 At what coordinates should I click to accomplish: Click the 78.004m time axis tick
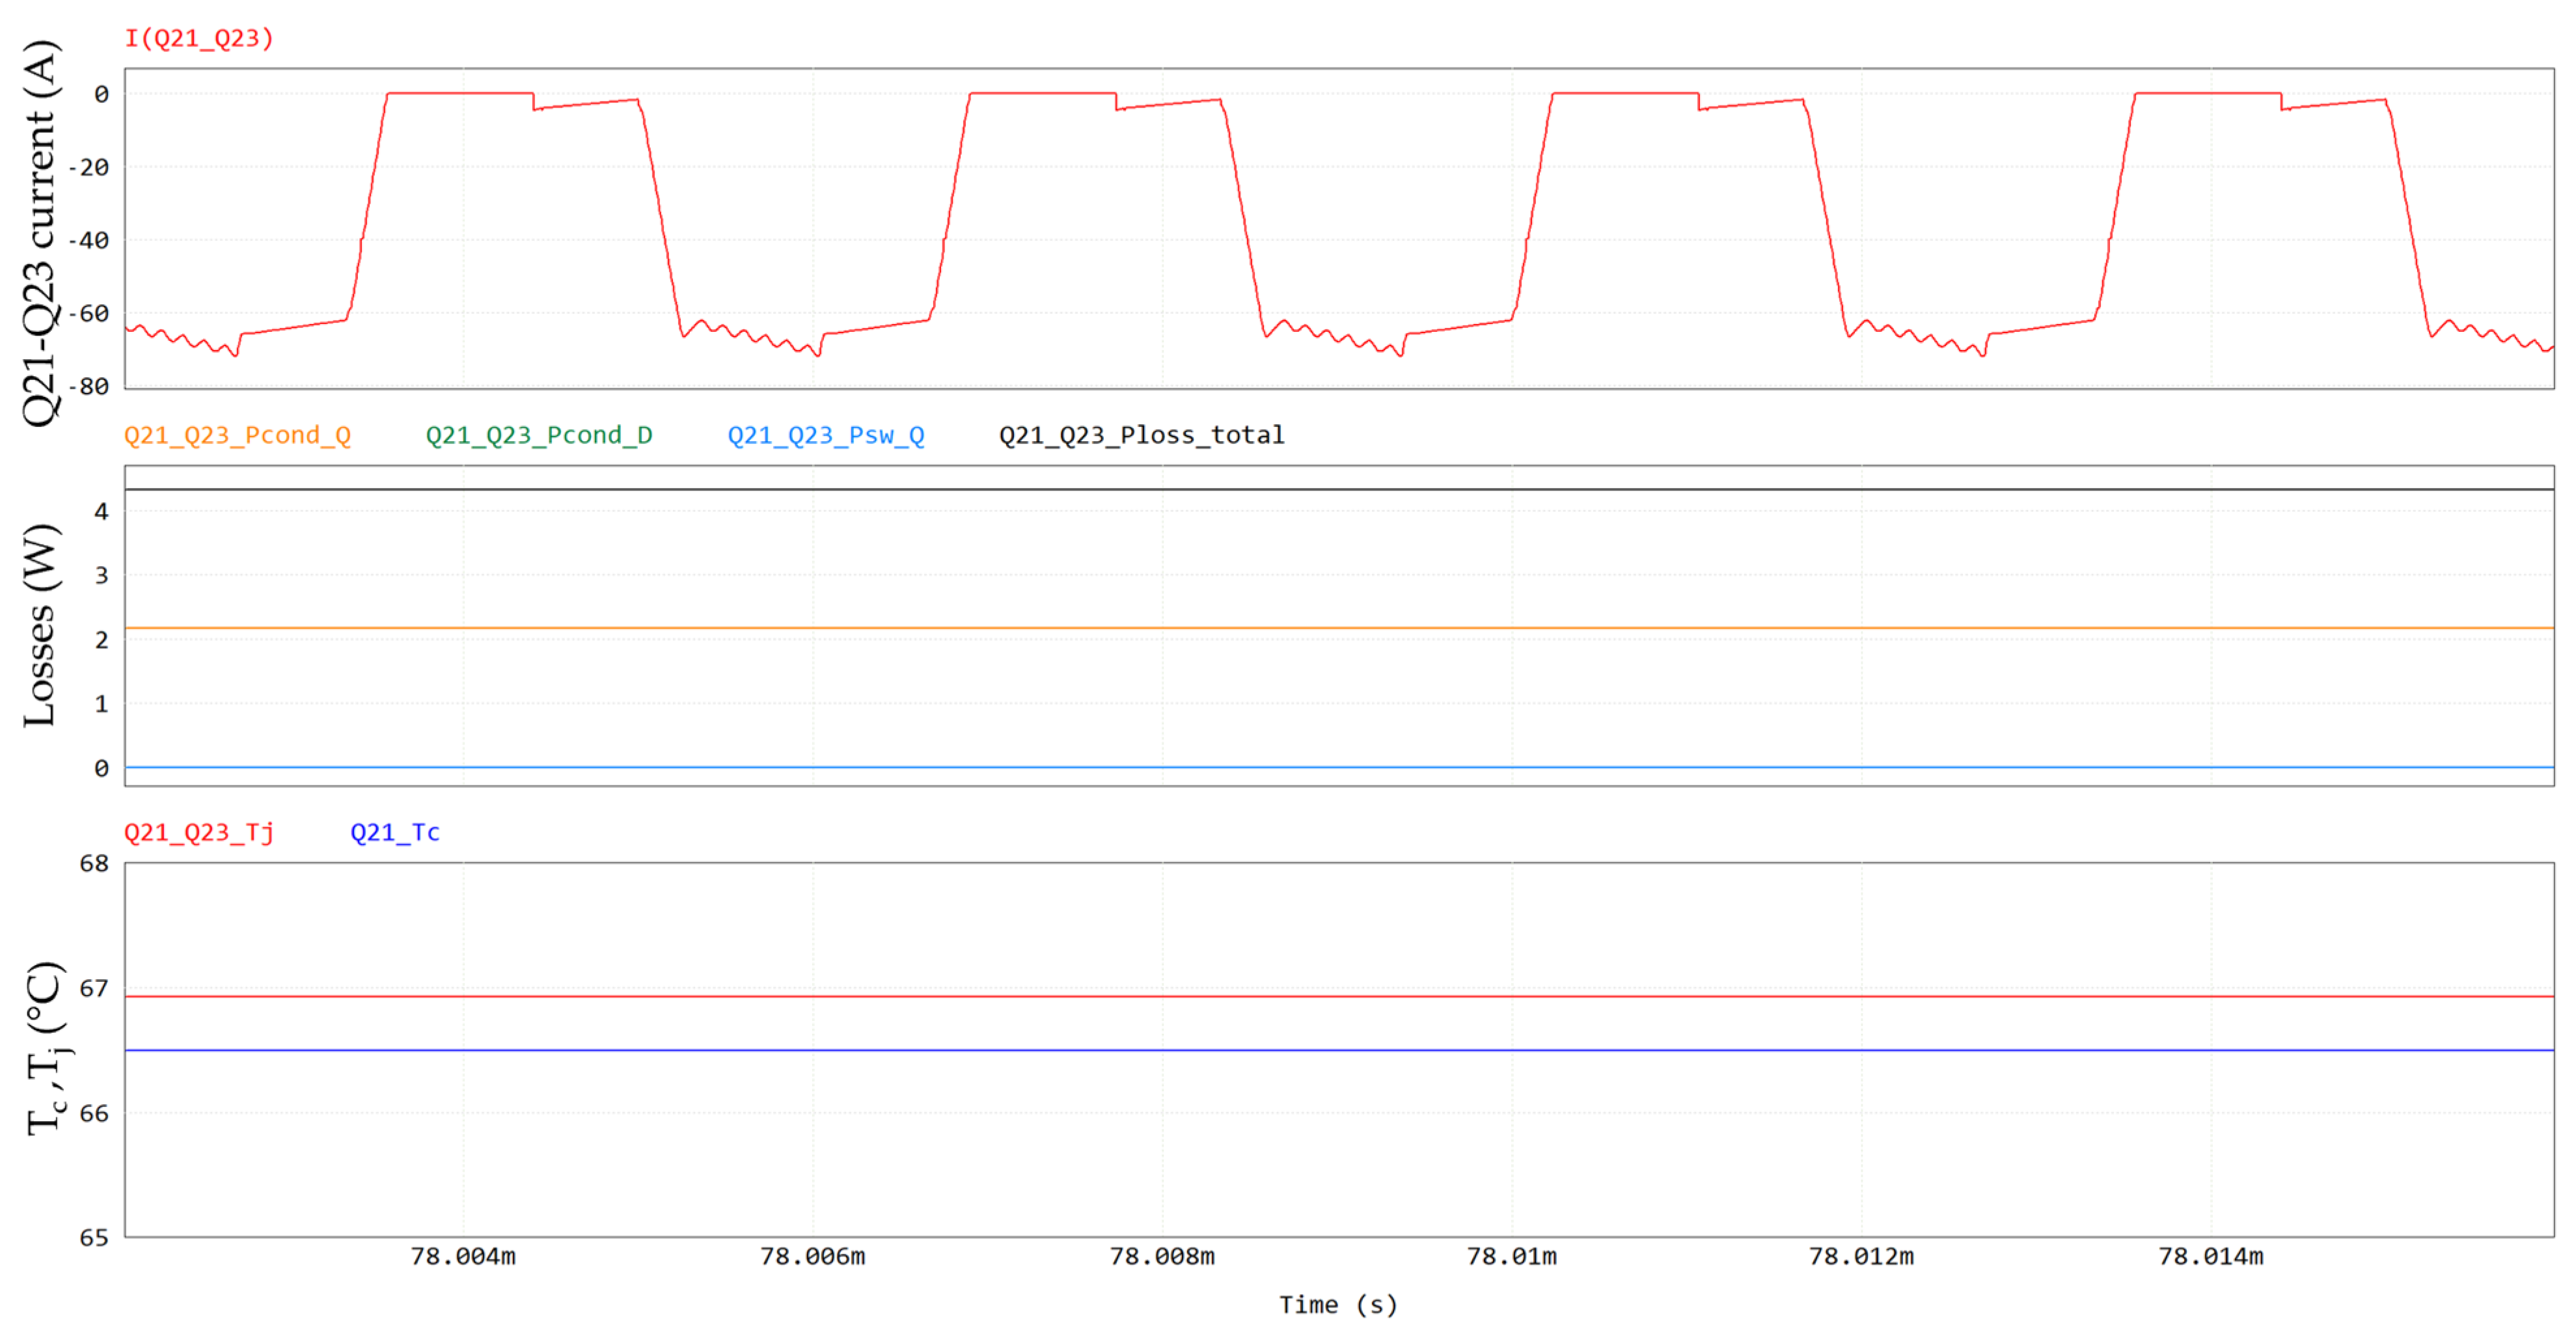[463, 1256]
